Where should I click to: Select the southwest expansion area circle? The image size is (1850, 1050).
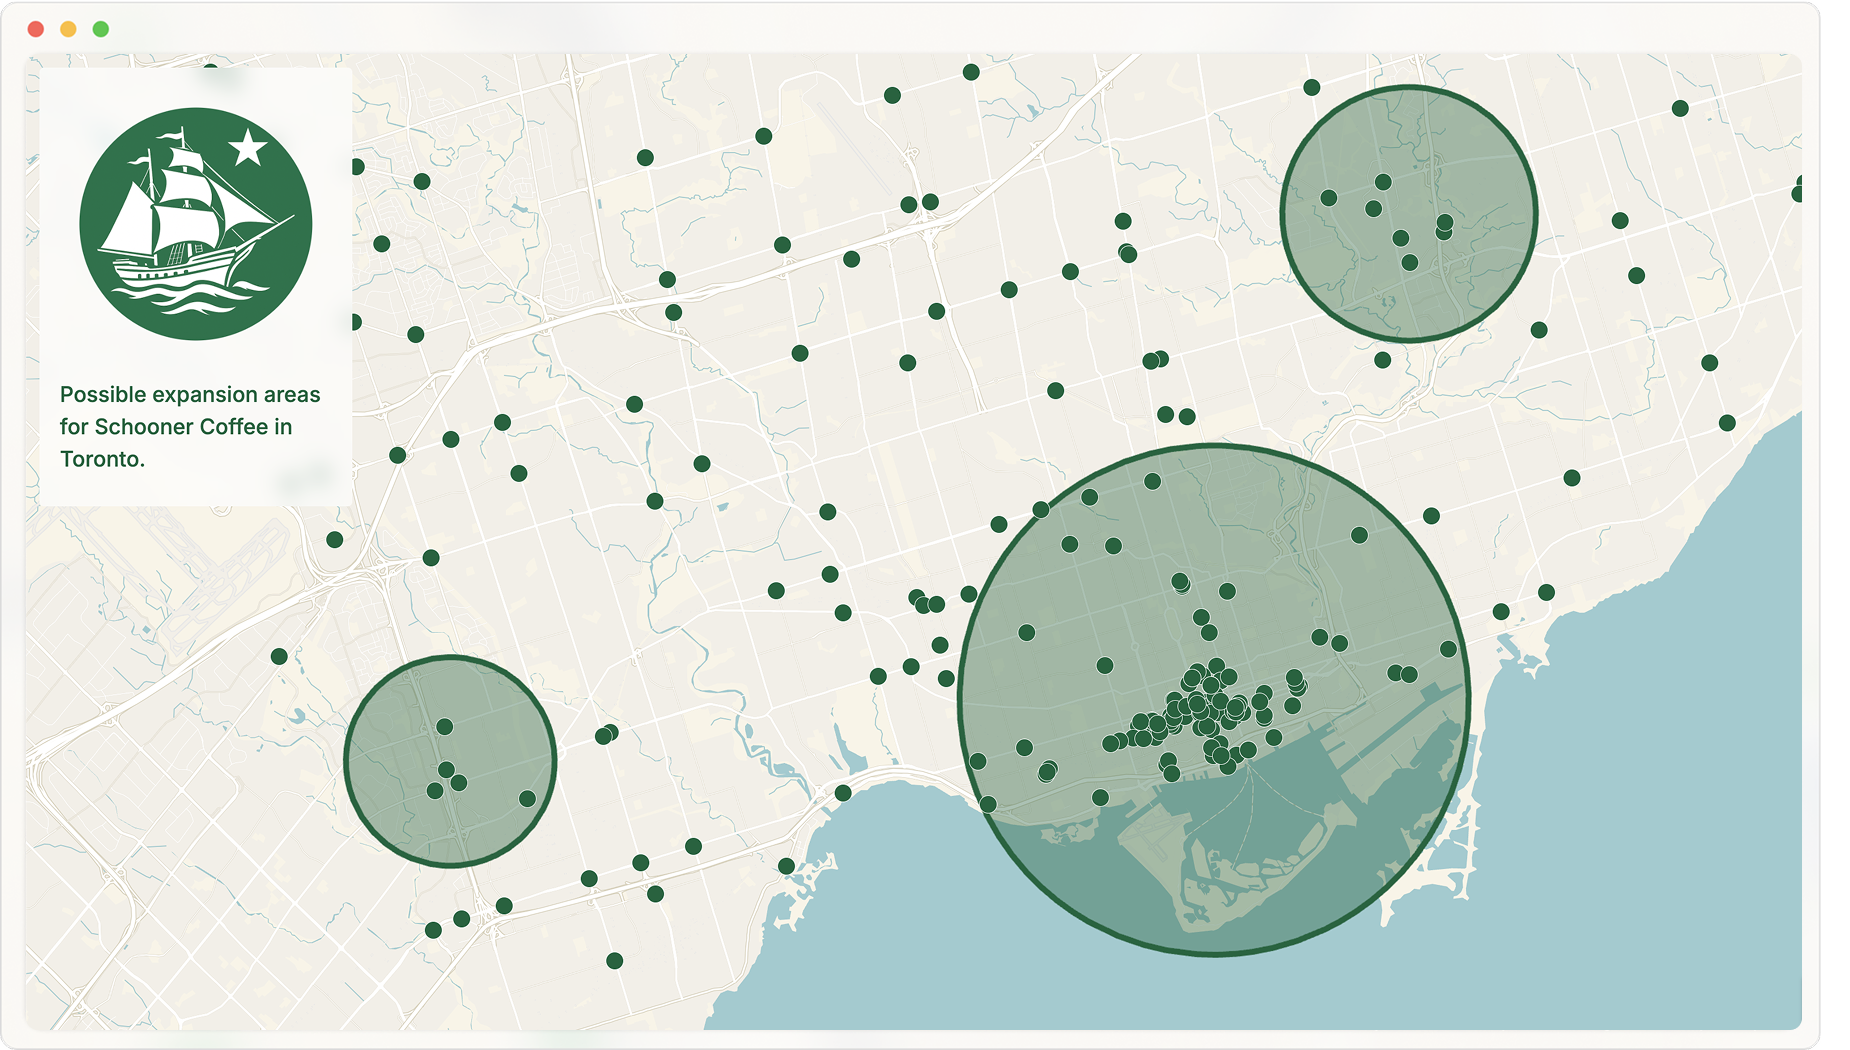(x=450, y=761)
